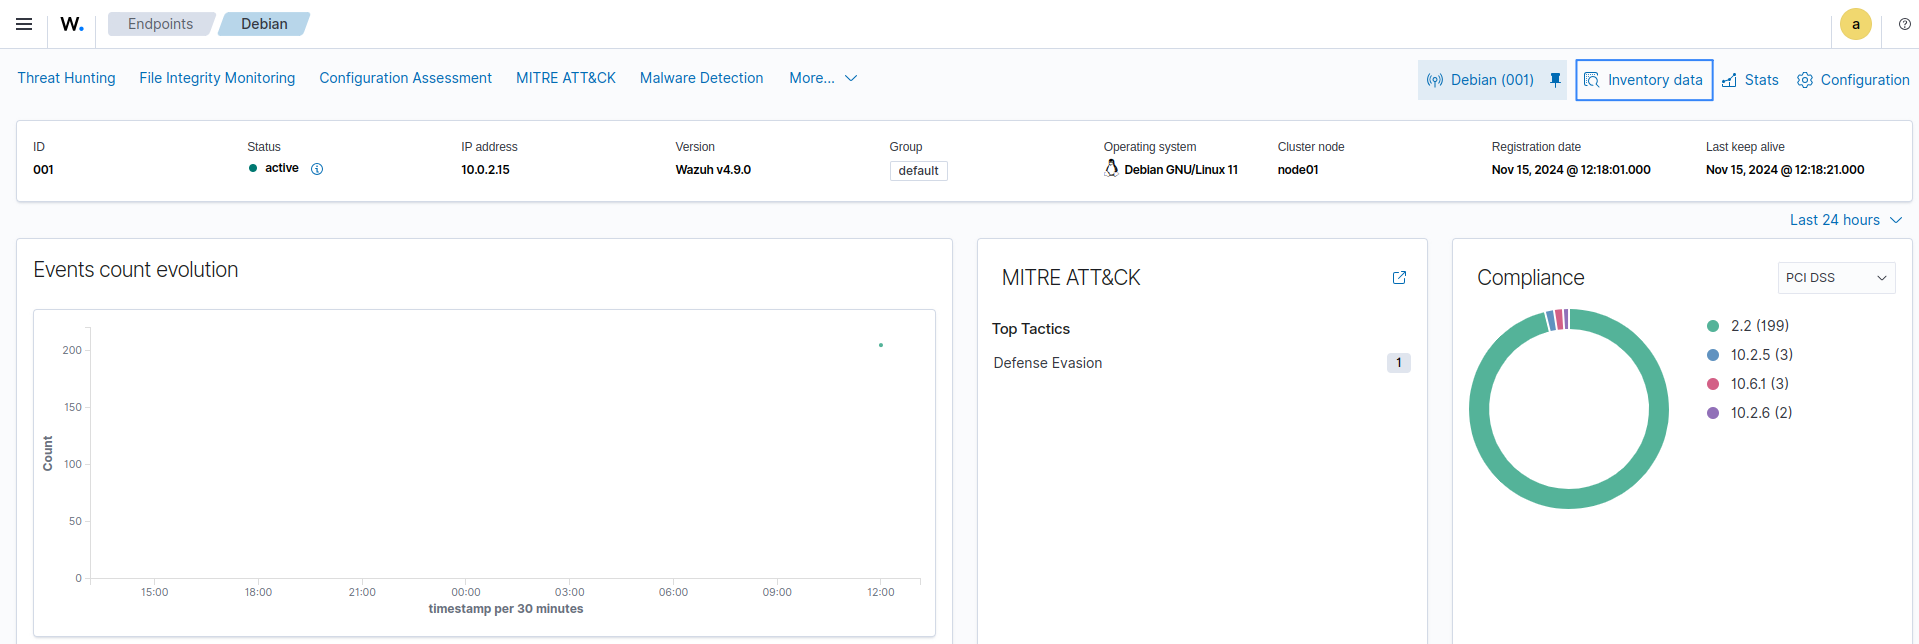The width and height of the screenshot is (1919, 644).
Task: Switch to MITRE ATT&CK tab
Action: (566, 78)
